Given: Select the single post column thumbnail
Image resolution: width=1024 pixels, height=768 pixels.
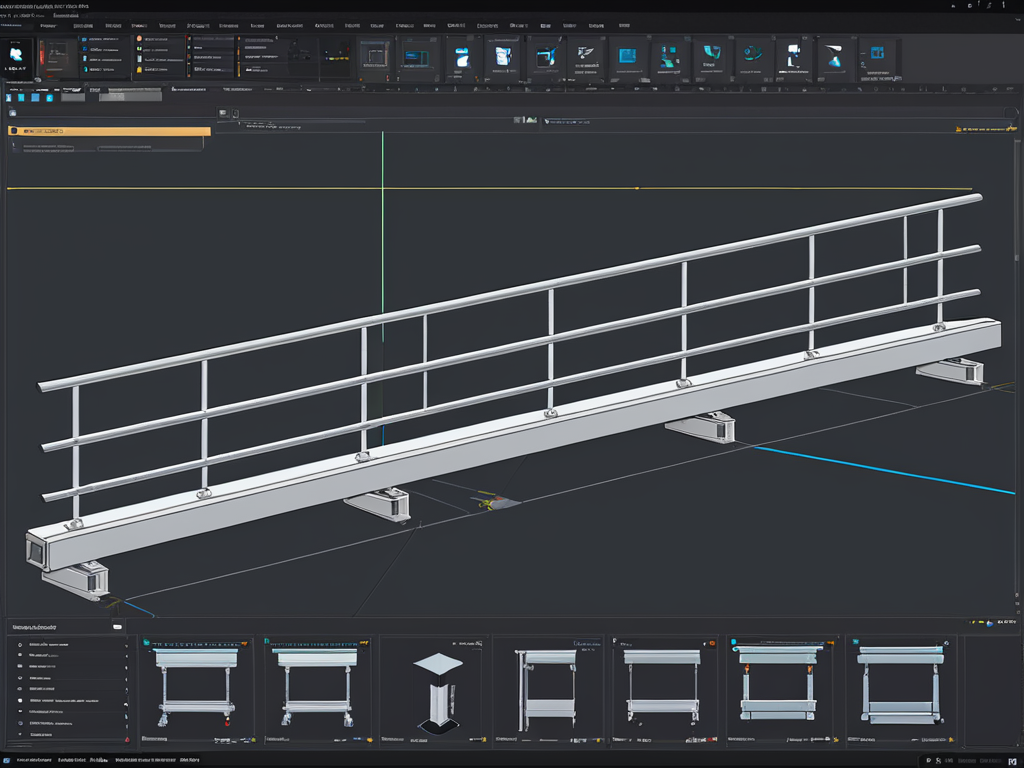Looking at the screenshot, I should click(x=437, y=688).
